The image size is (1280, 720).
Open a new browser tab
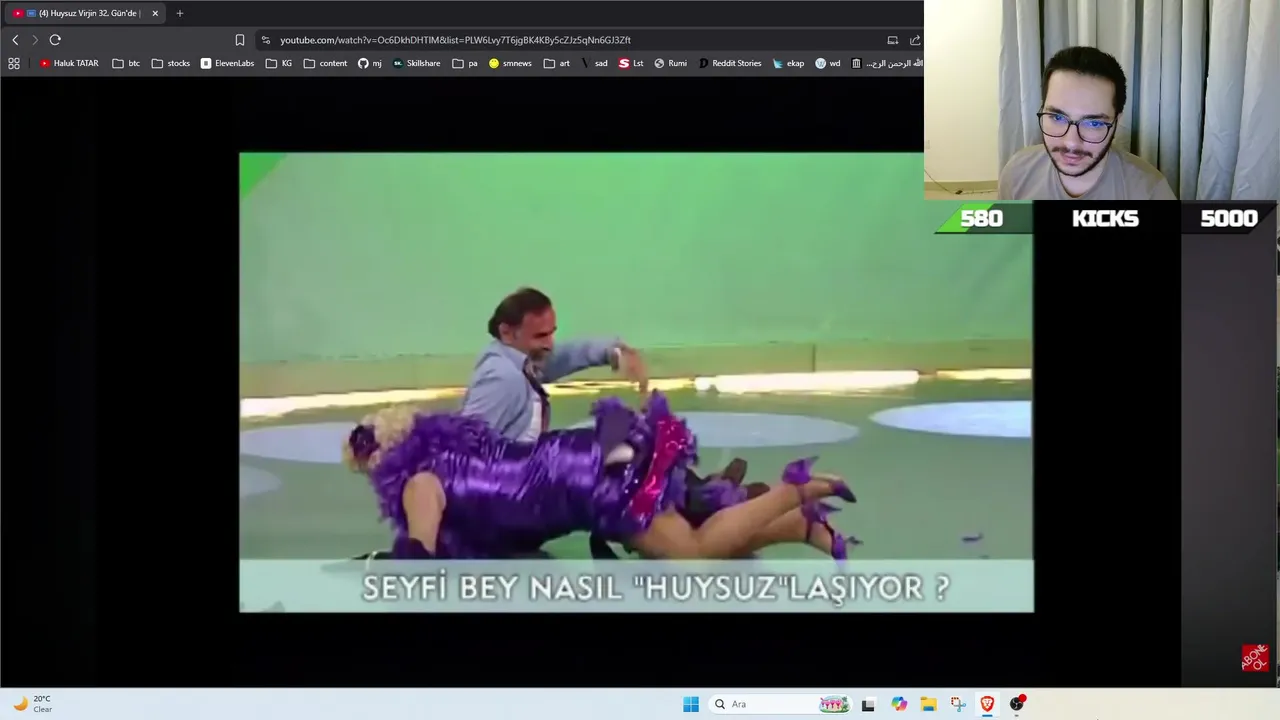click(x=180, y=13)
